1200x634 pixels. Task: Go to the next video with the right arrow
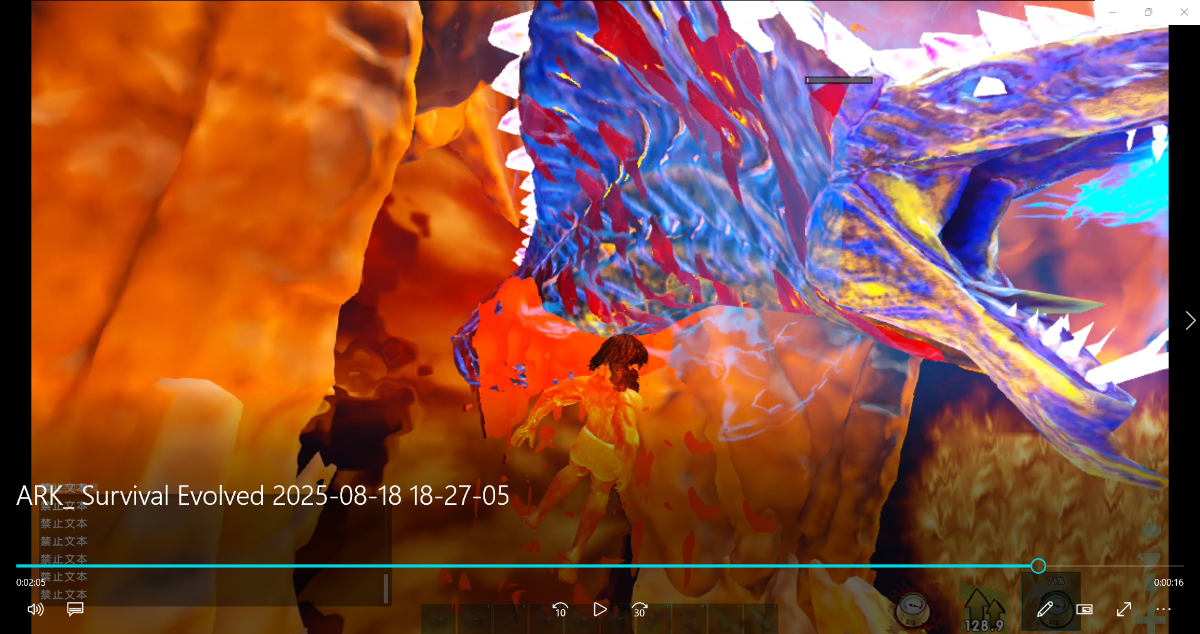pyautogui.click(x=1190, y=320)
